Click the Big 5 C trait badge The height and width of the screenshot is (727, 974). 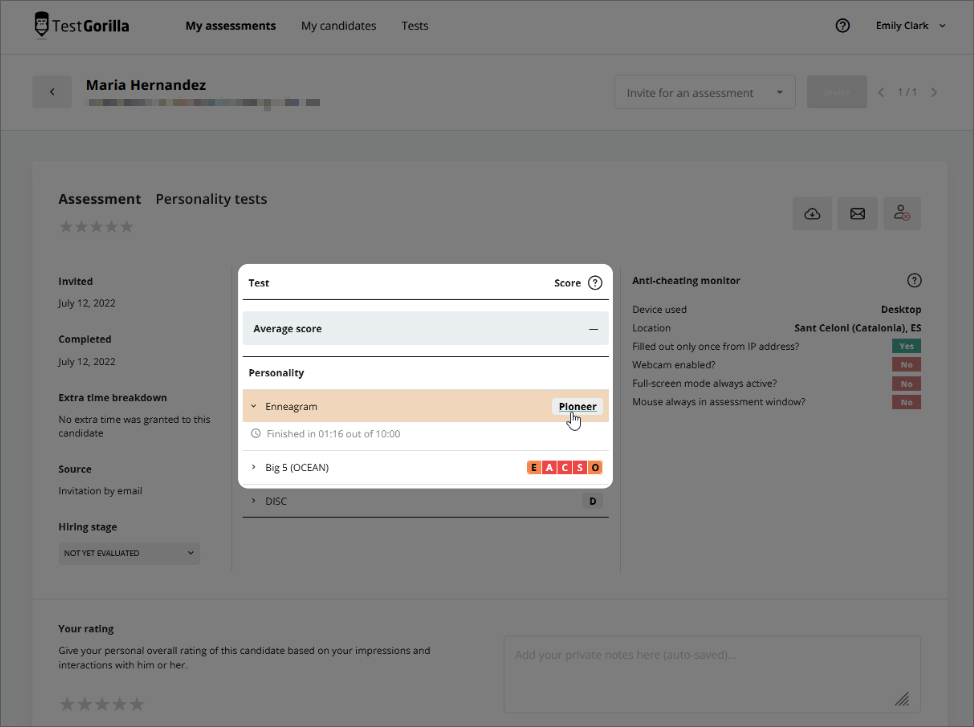pyautogui.click(x=565, y=467)
